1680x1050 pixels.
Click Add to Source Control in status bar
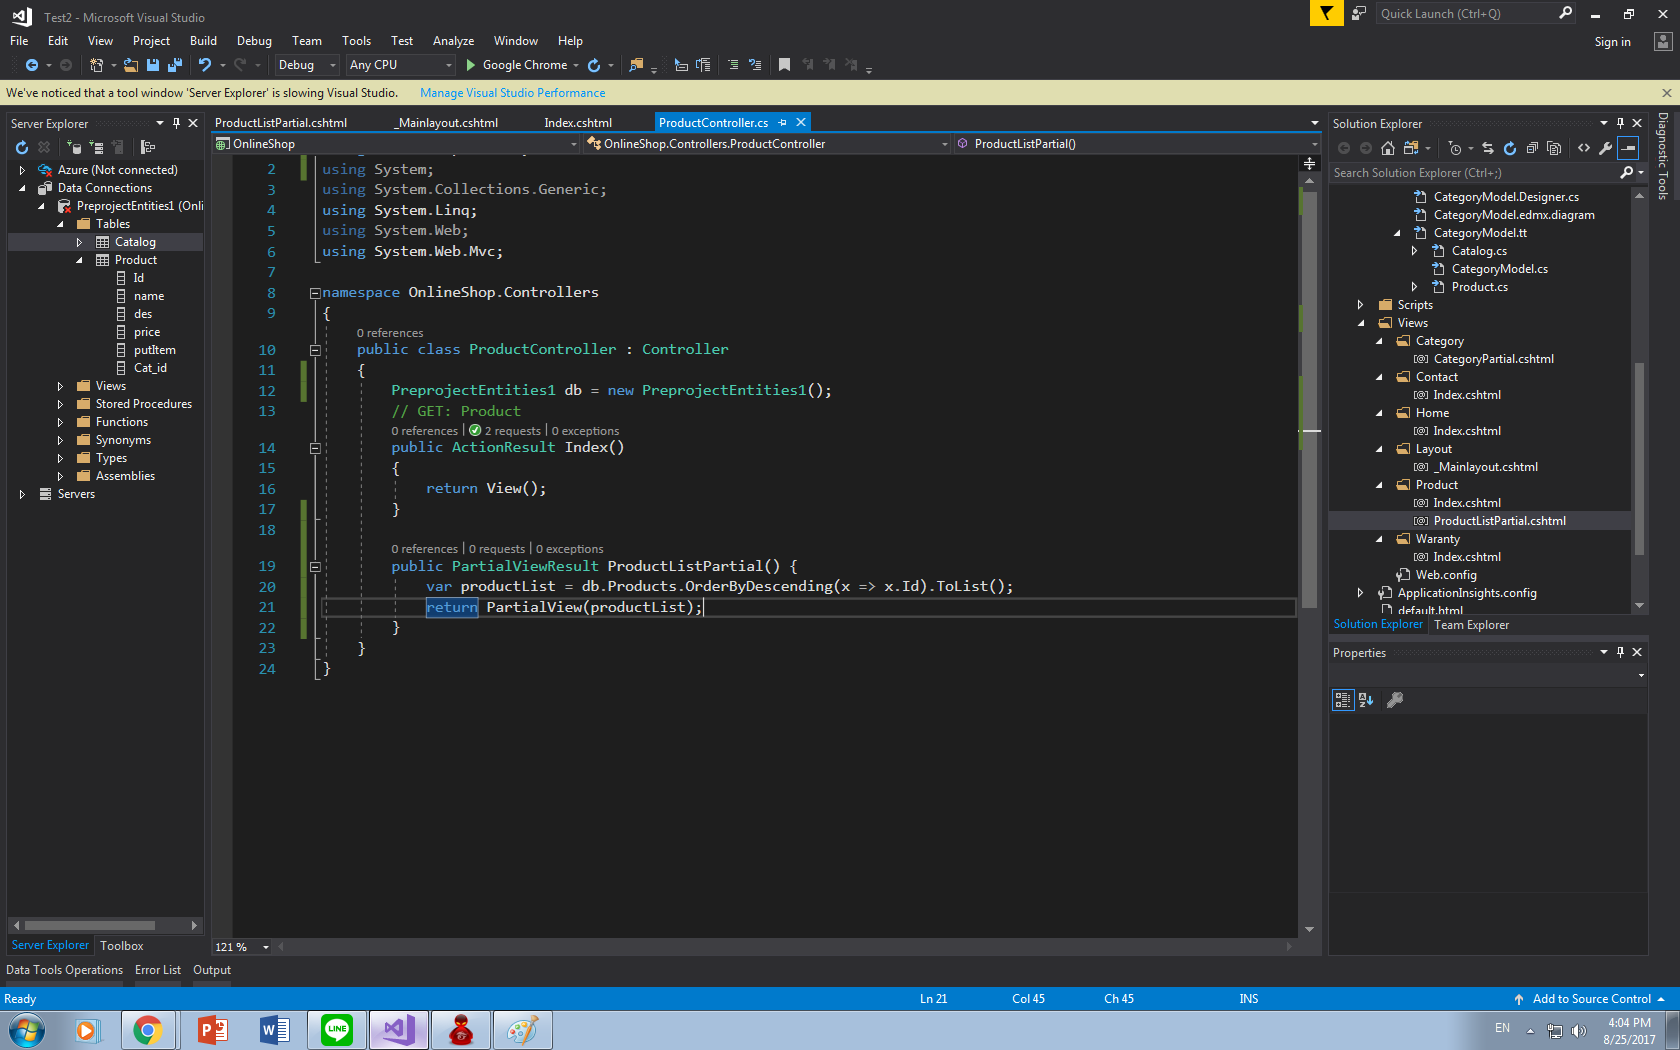[1591, 999]
